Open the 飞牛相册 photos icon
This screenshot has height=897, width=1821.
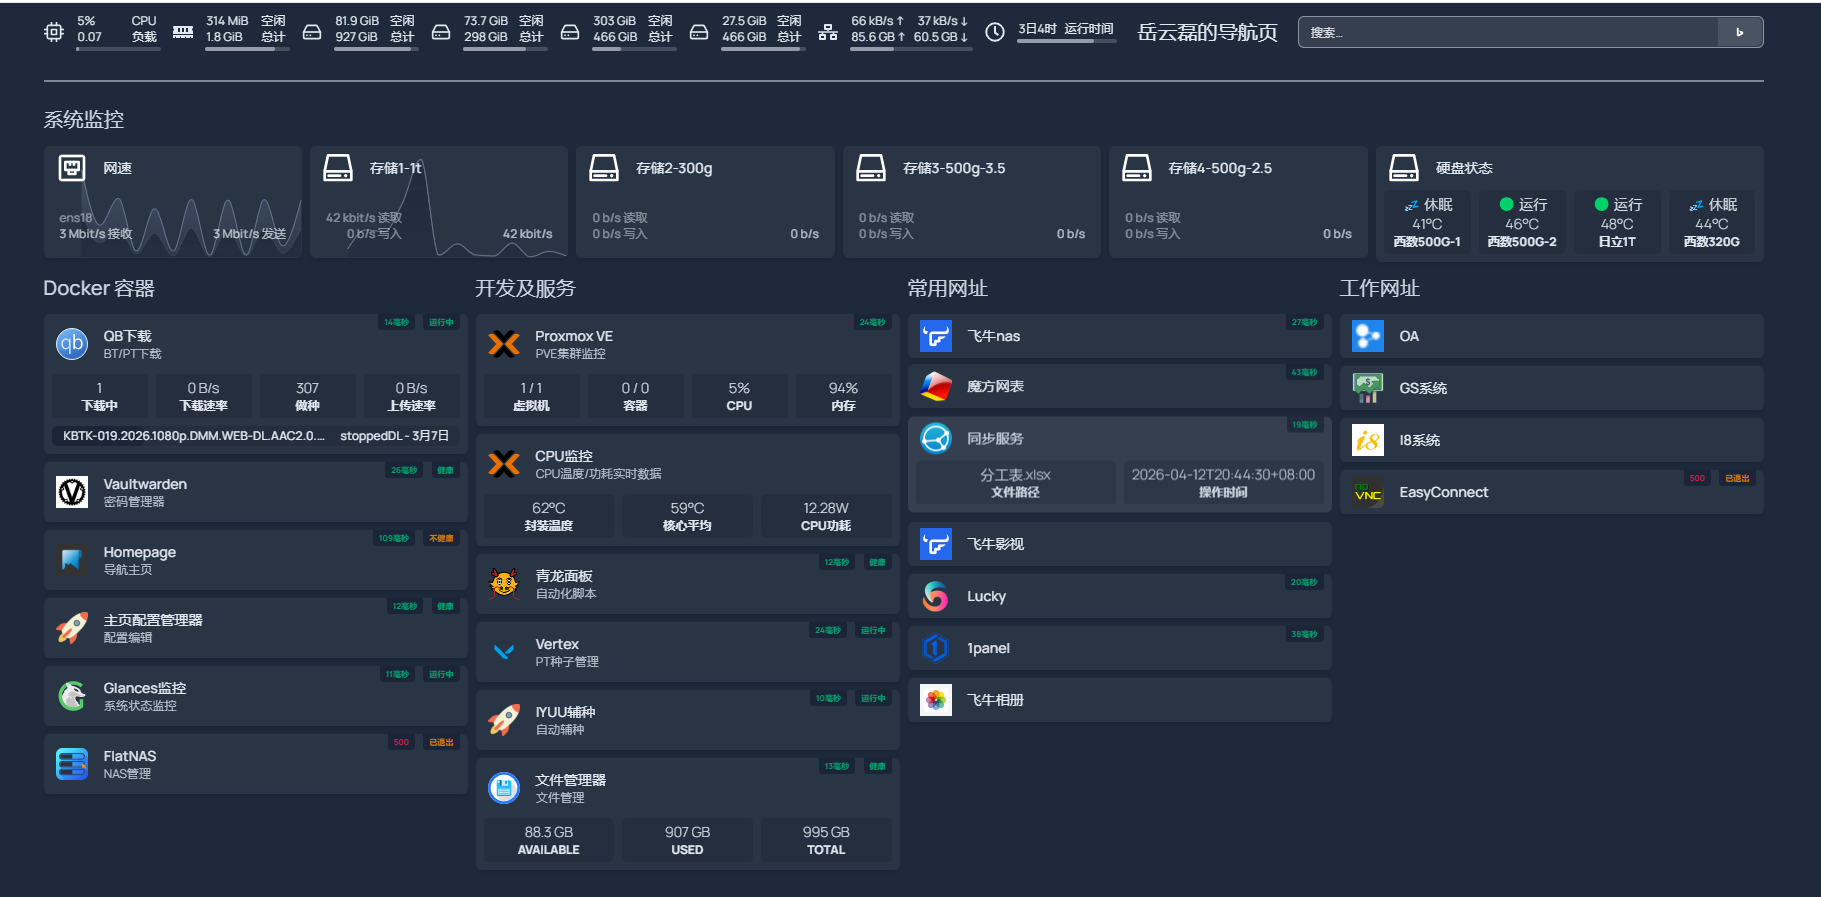(x=936, y=700)
